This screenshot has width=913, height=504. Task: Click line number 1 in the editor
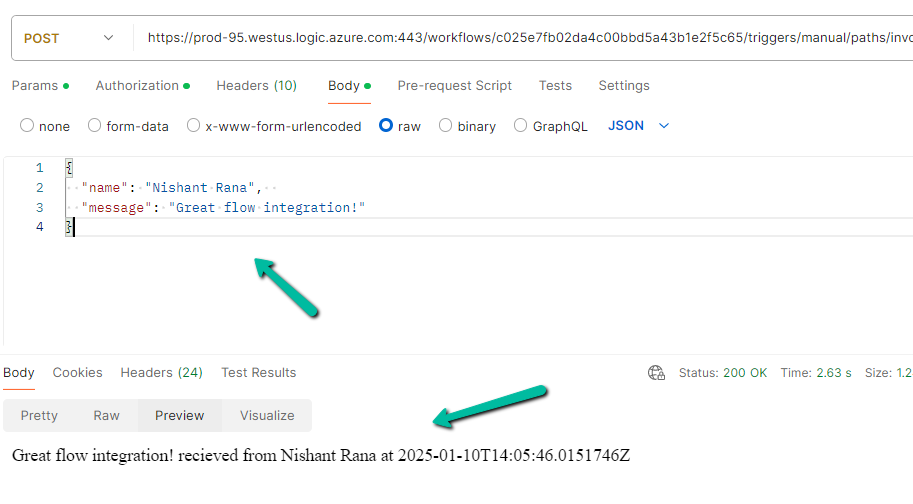40,168
